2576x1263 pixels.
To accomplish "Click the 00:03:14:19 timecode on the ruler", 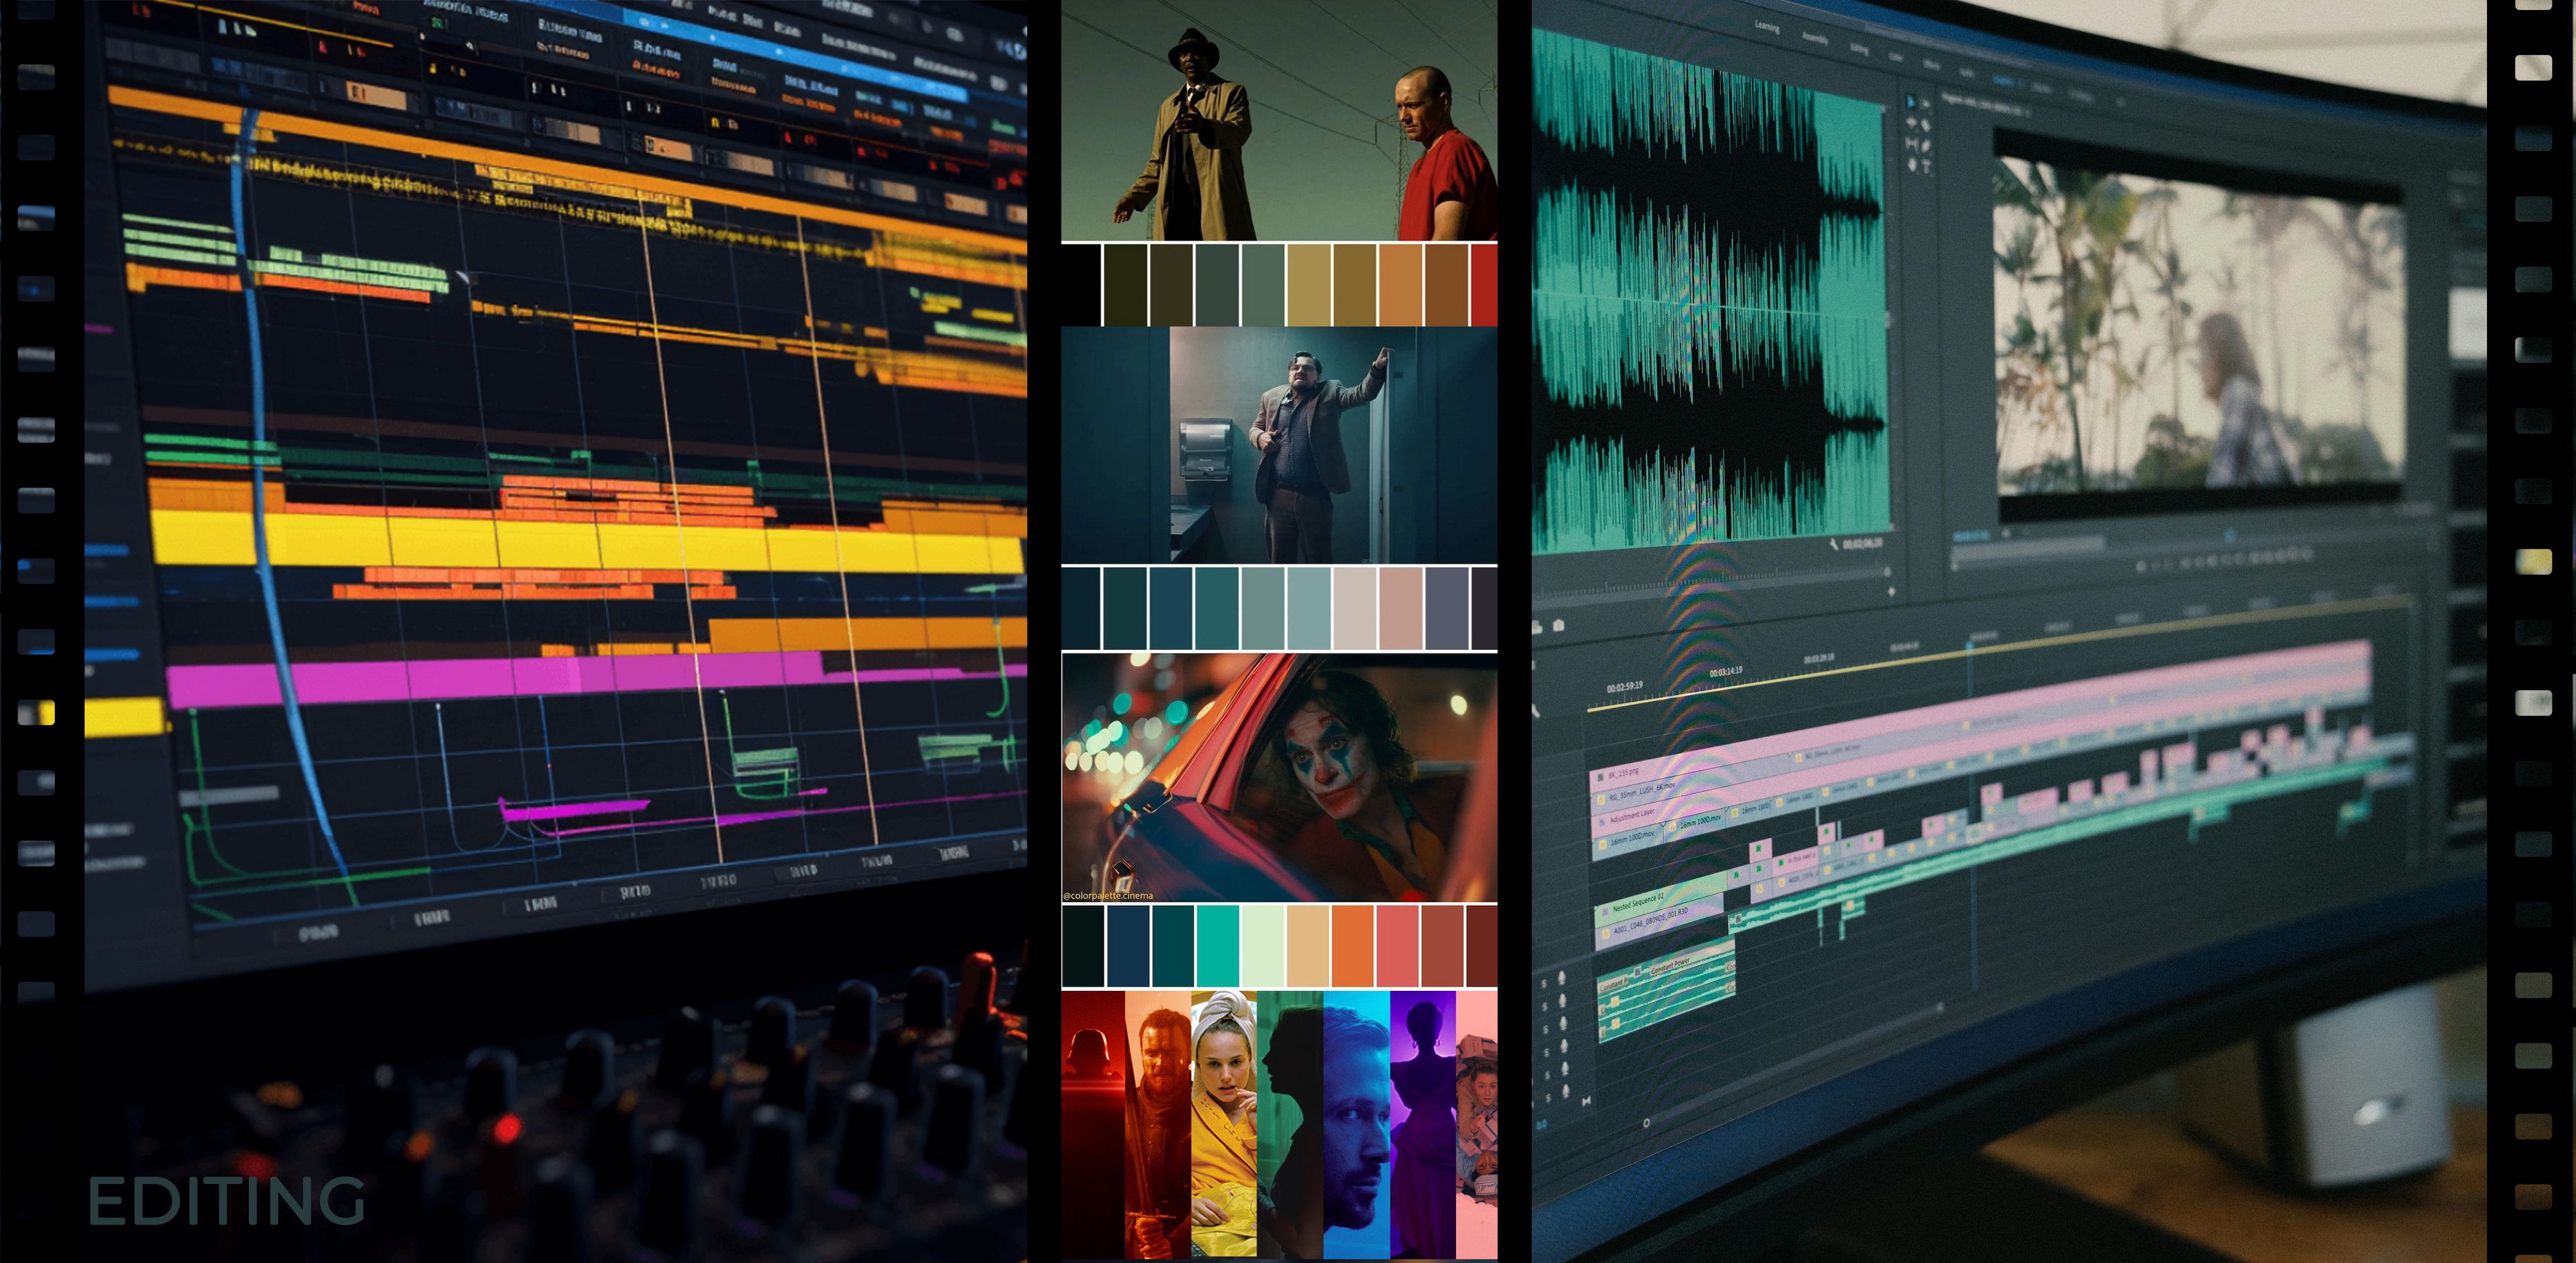I will tap(1726, 672).
